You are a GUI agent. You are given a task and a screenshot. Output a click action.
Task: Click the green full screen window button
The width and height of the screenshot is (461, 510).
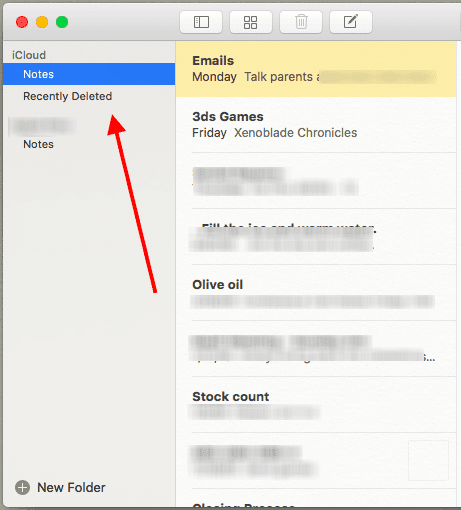62,22
